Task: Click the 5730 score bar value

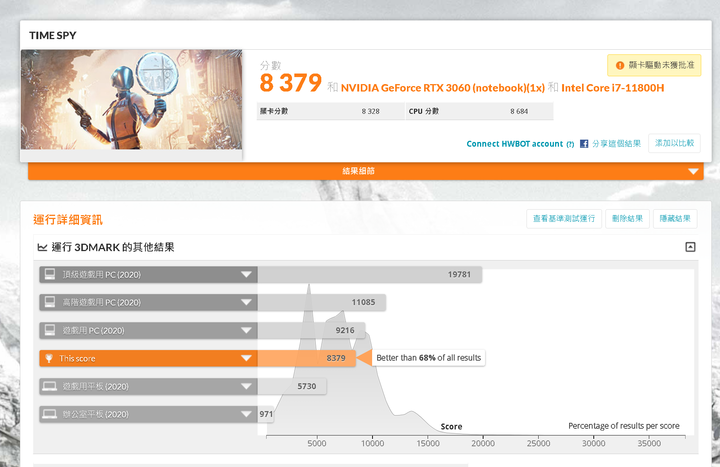Action: (x=307, y=386)
